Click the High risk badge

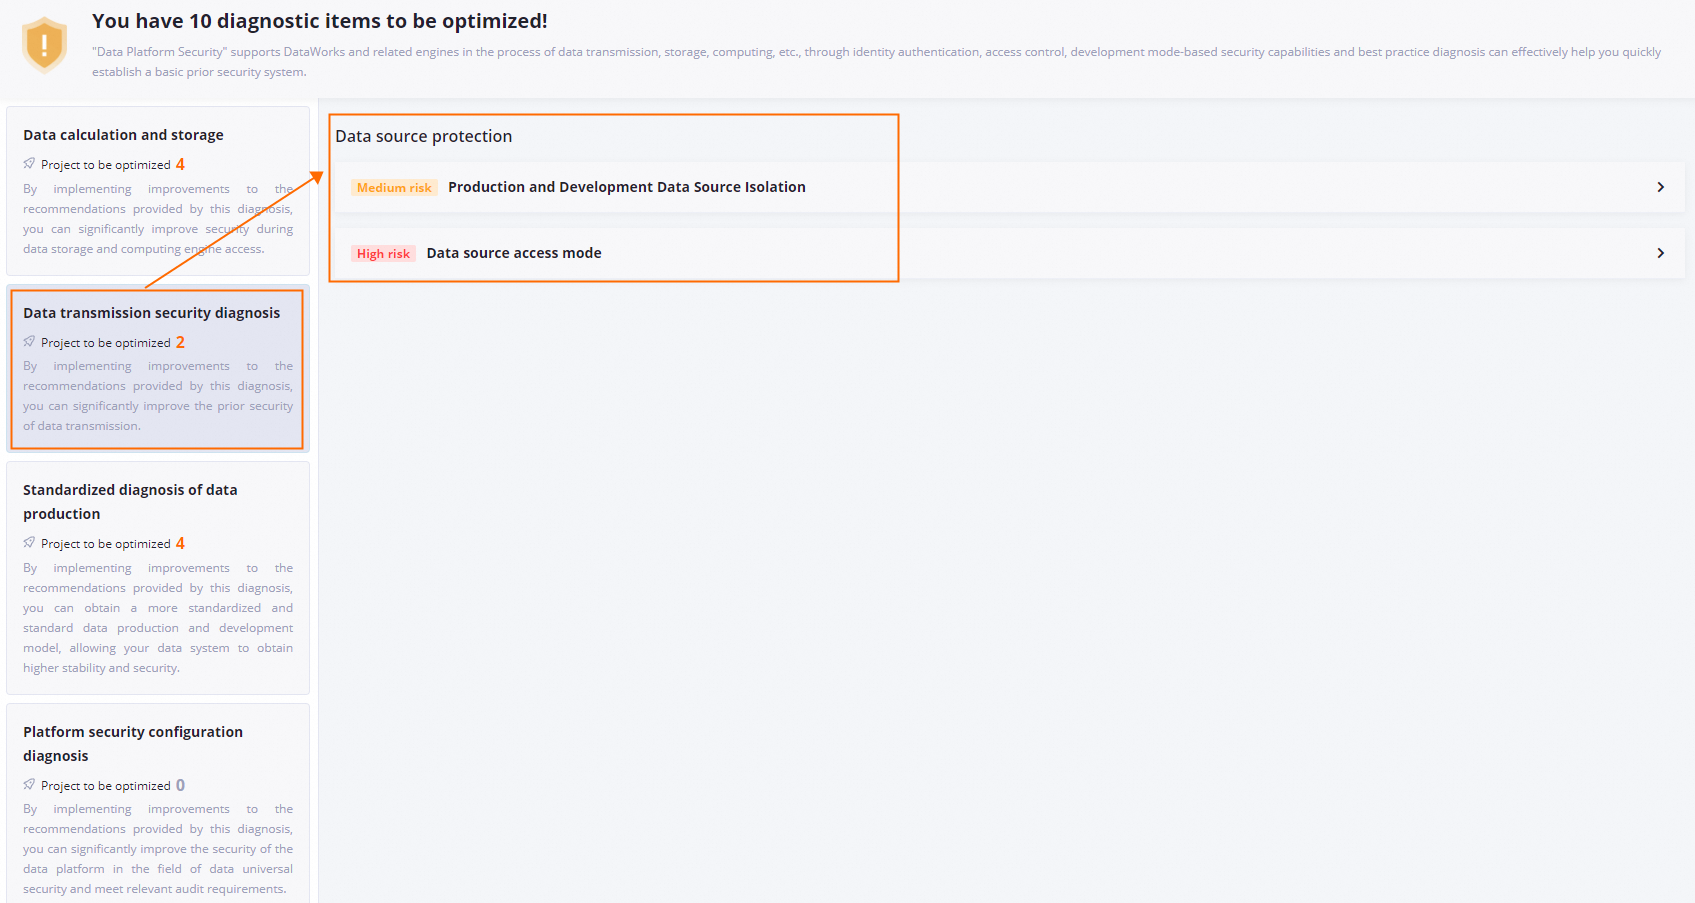coord(383,254)
